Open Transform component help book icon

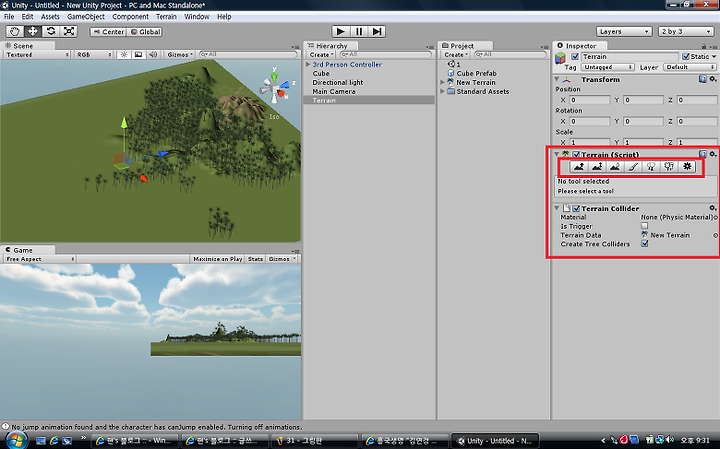(703, 79)
